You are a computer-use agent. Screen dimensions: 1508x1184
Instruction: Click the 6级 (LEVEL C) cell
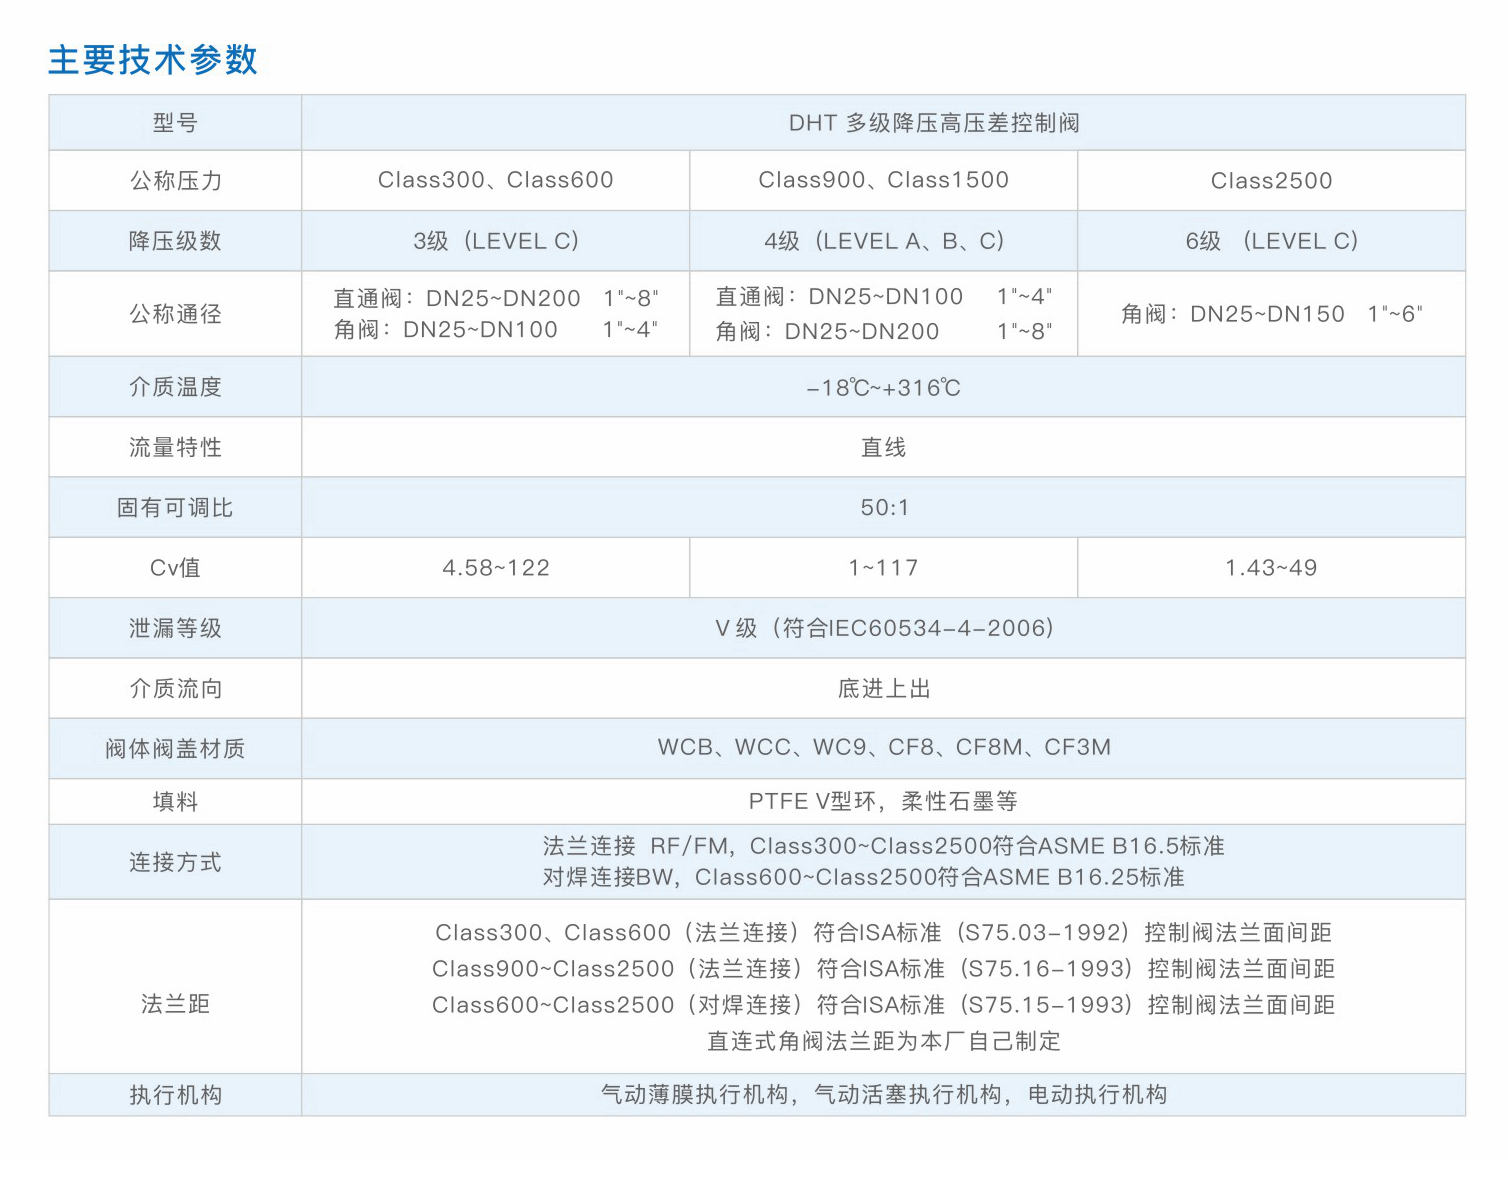coord(1271,241)
